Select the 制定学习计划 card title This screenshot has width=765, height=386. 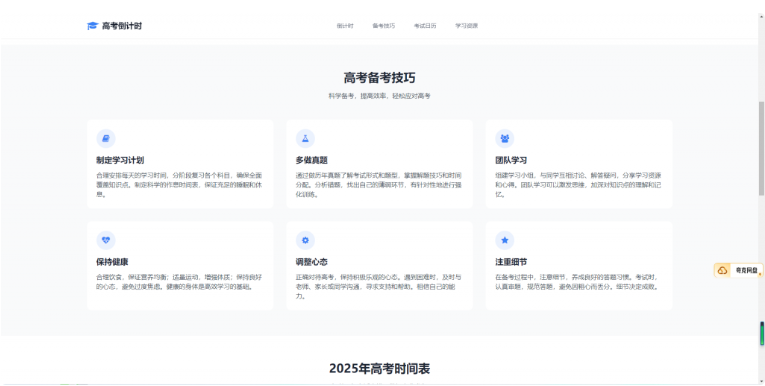point(120,161)
